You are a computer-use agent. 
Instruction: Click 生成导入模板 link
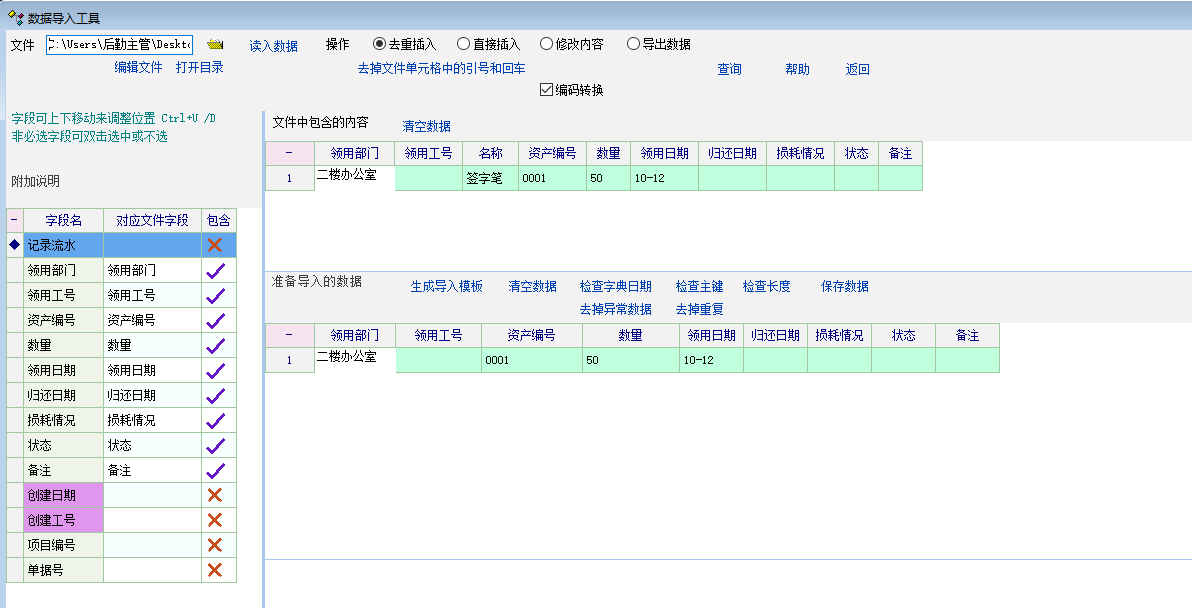coord(446,286)
